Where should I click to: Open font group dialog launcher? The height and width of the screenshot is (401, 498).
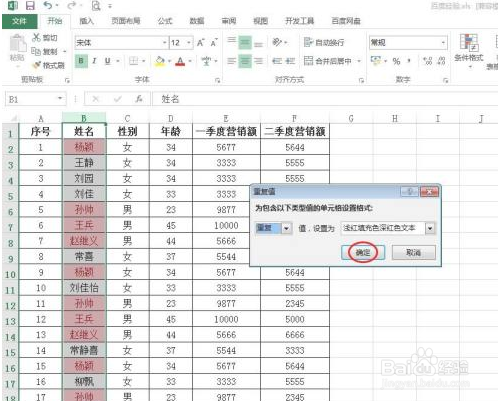pyautogui.click(x=218, y=80)
